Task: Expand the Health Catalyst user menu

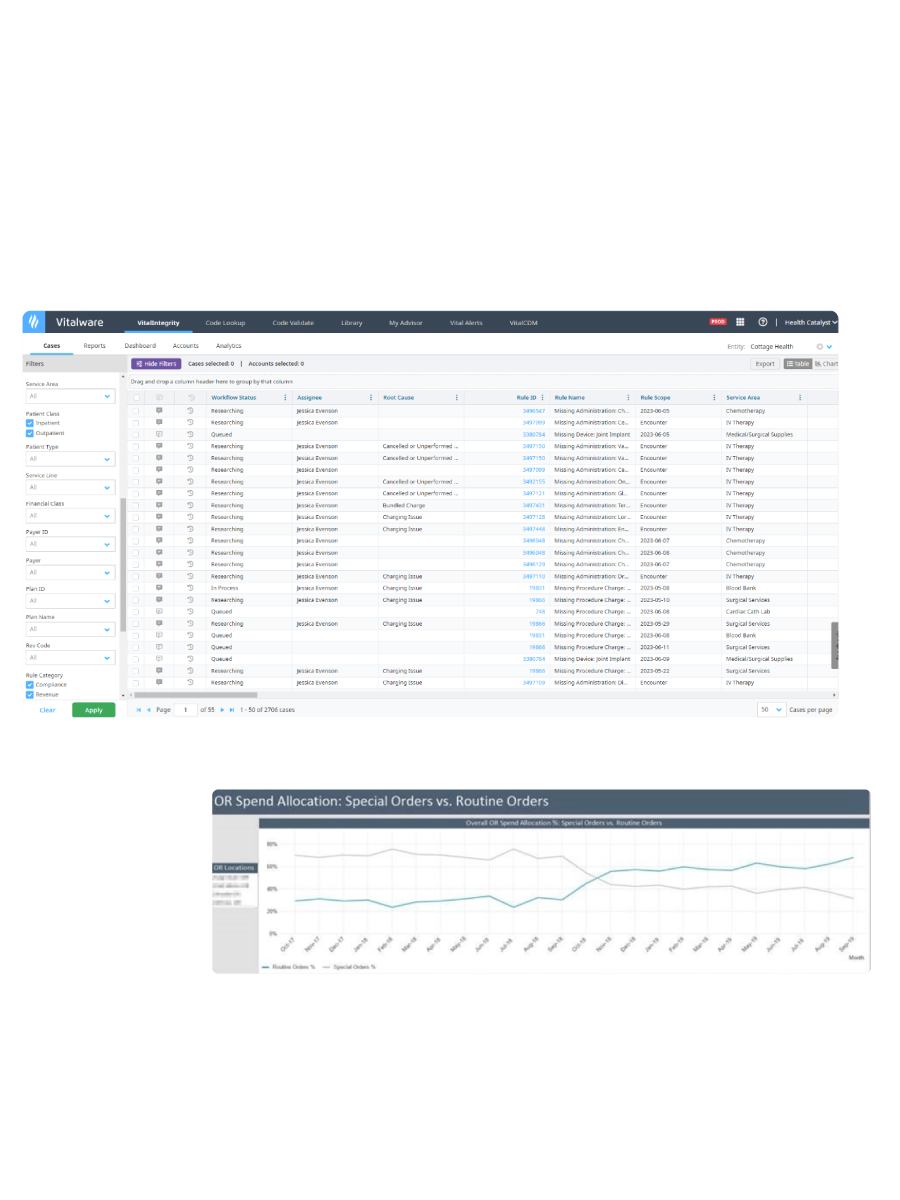Action: point(811,322)
